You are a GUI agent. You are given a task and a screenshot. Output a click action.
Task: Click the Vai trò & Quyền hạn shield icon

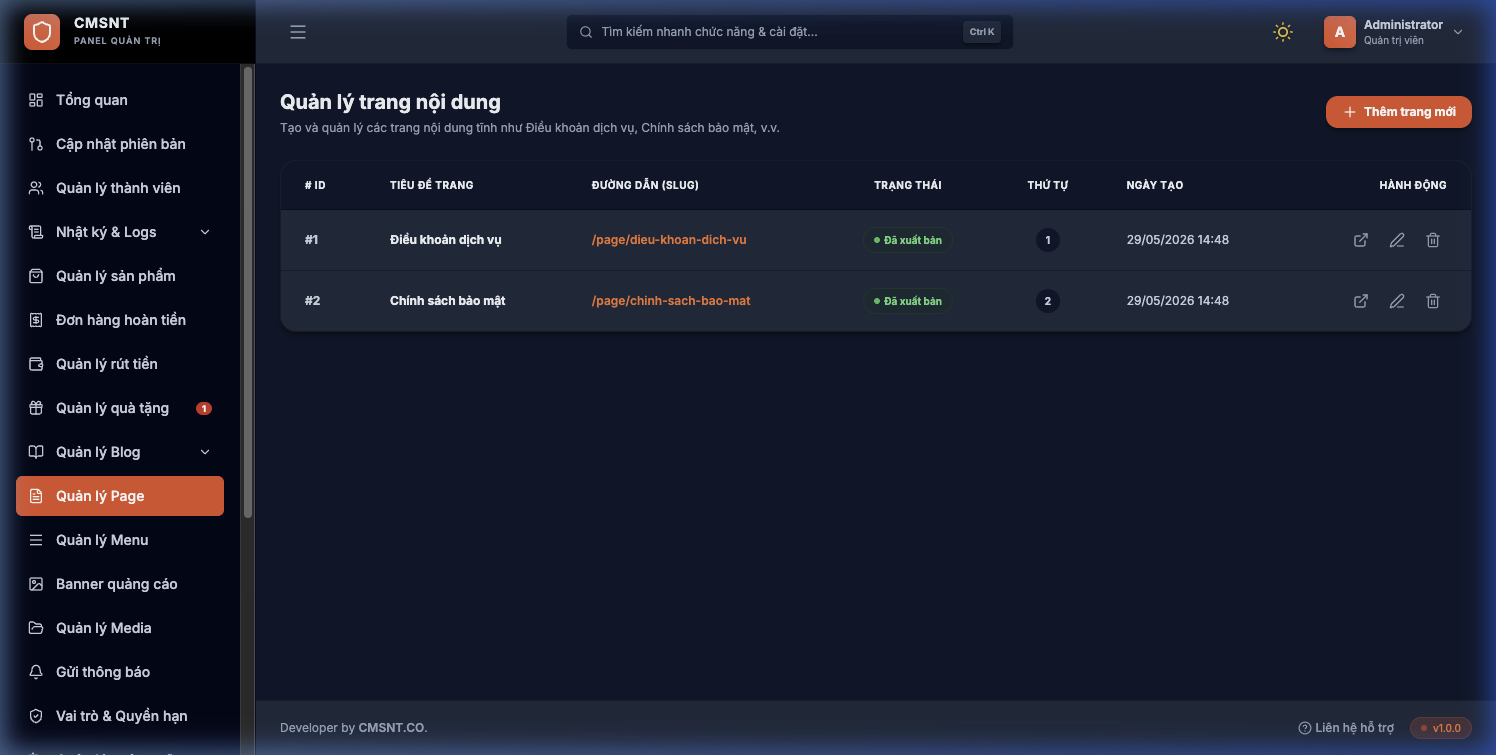36,716
